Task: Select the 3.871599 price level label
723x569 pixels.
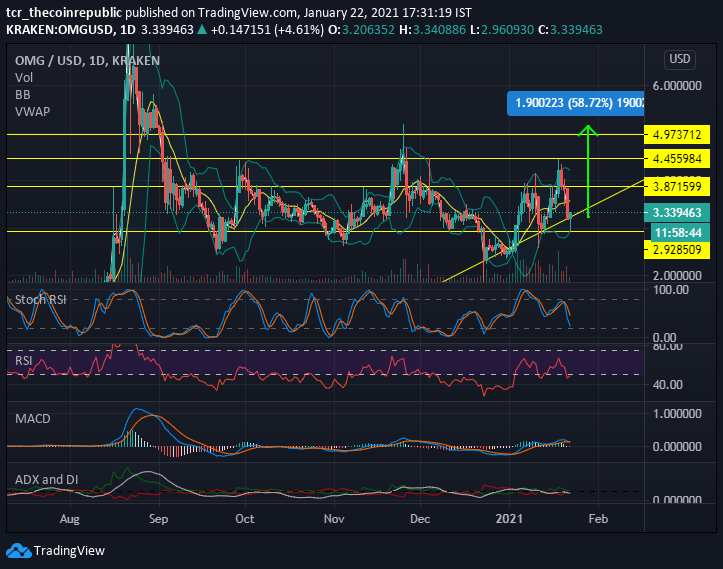Action: (x=677, y=187)
